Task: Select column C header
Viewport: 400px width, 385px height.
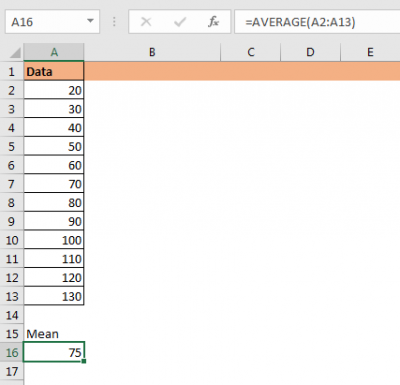Action: click(251, 52)
